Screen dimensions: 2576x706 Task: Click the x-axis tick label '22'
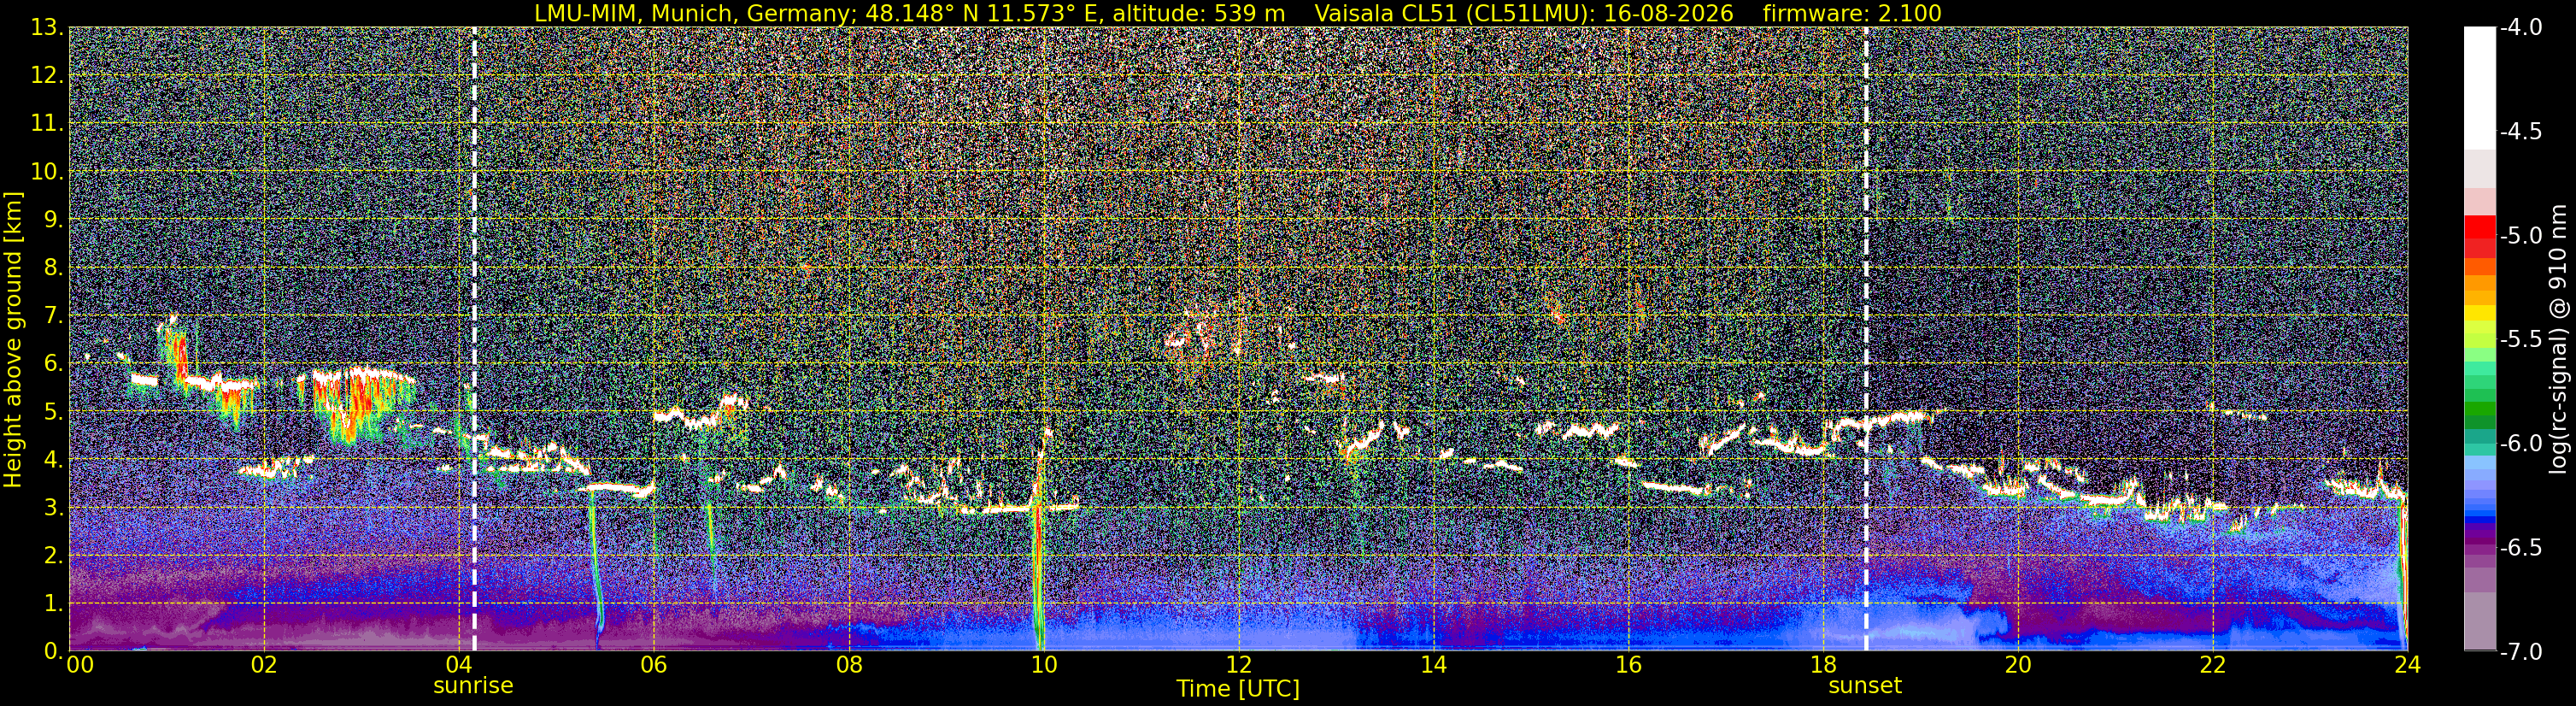tap(2213, 665)
